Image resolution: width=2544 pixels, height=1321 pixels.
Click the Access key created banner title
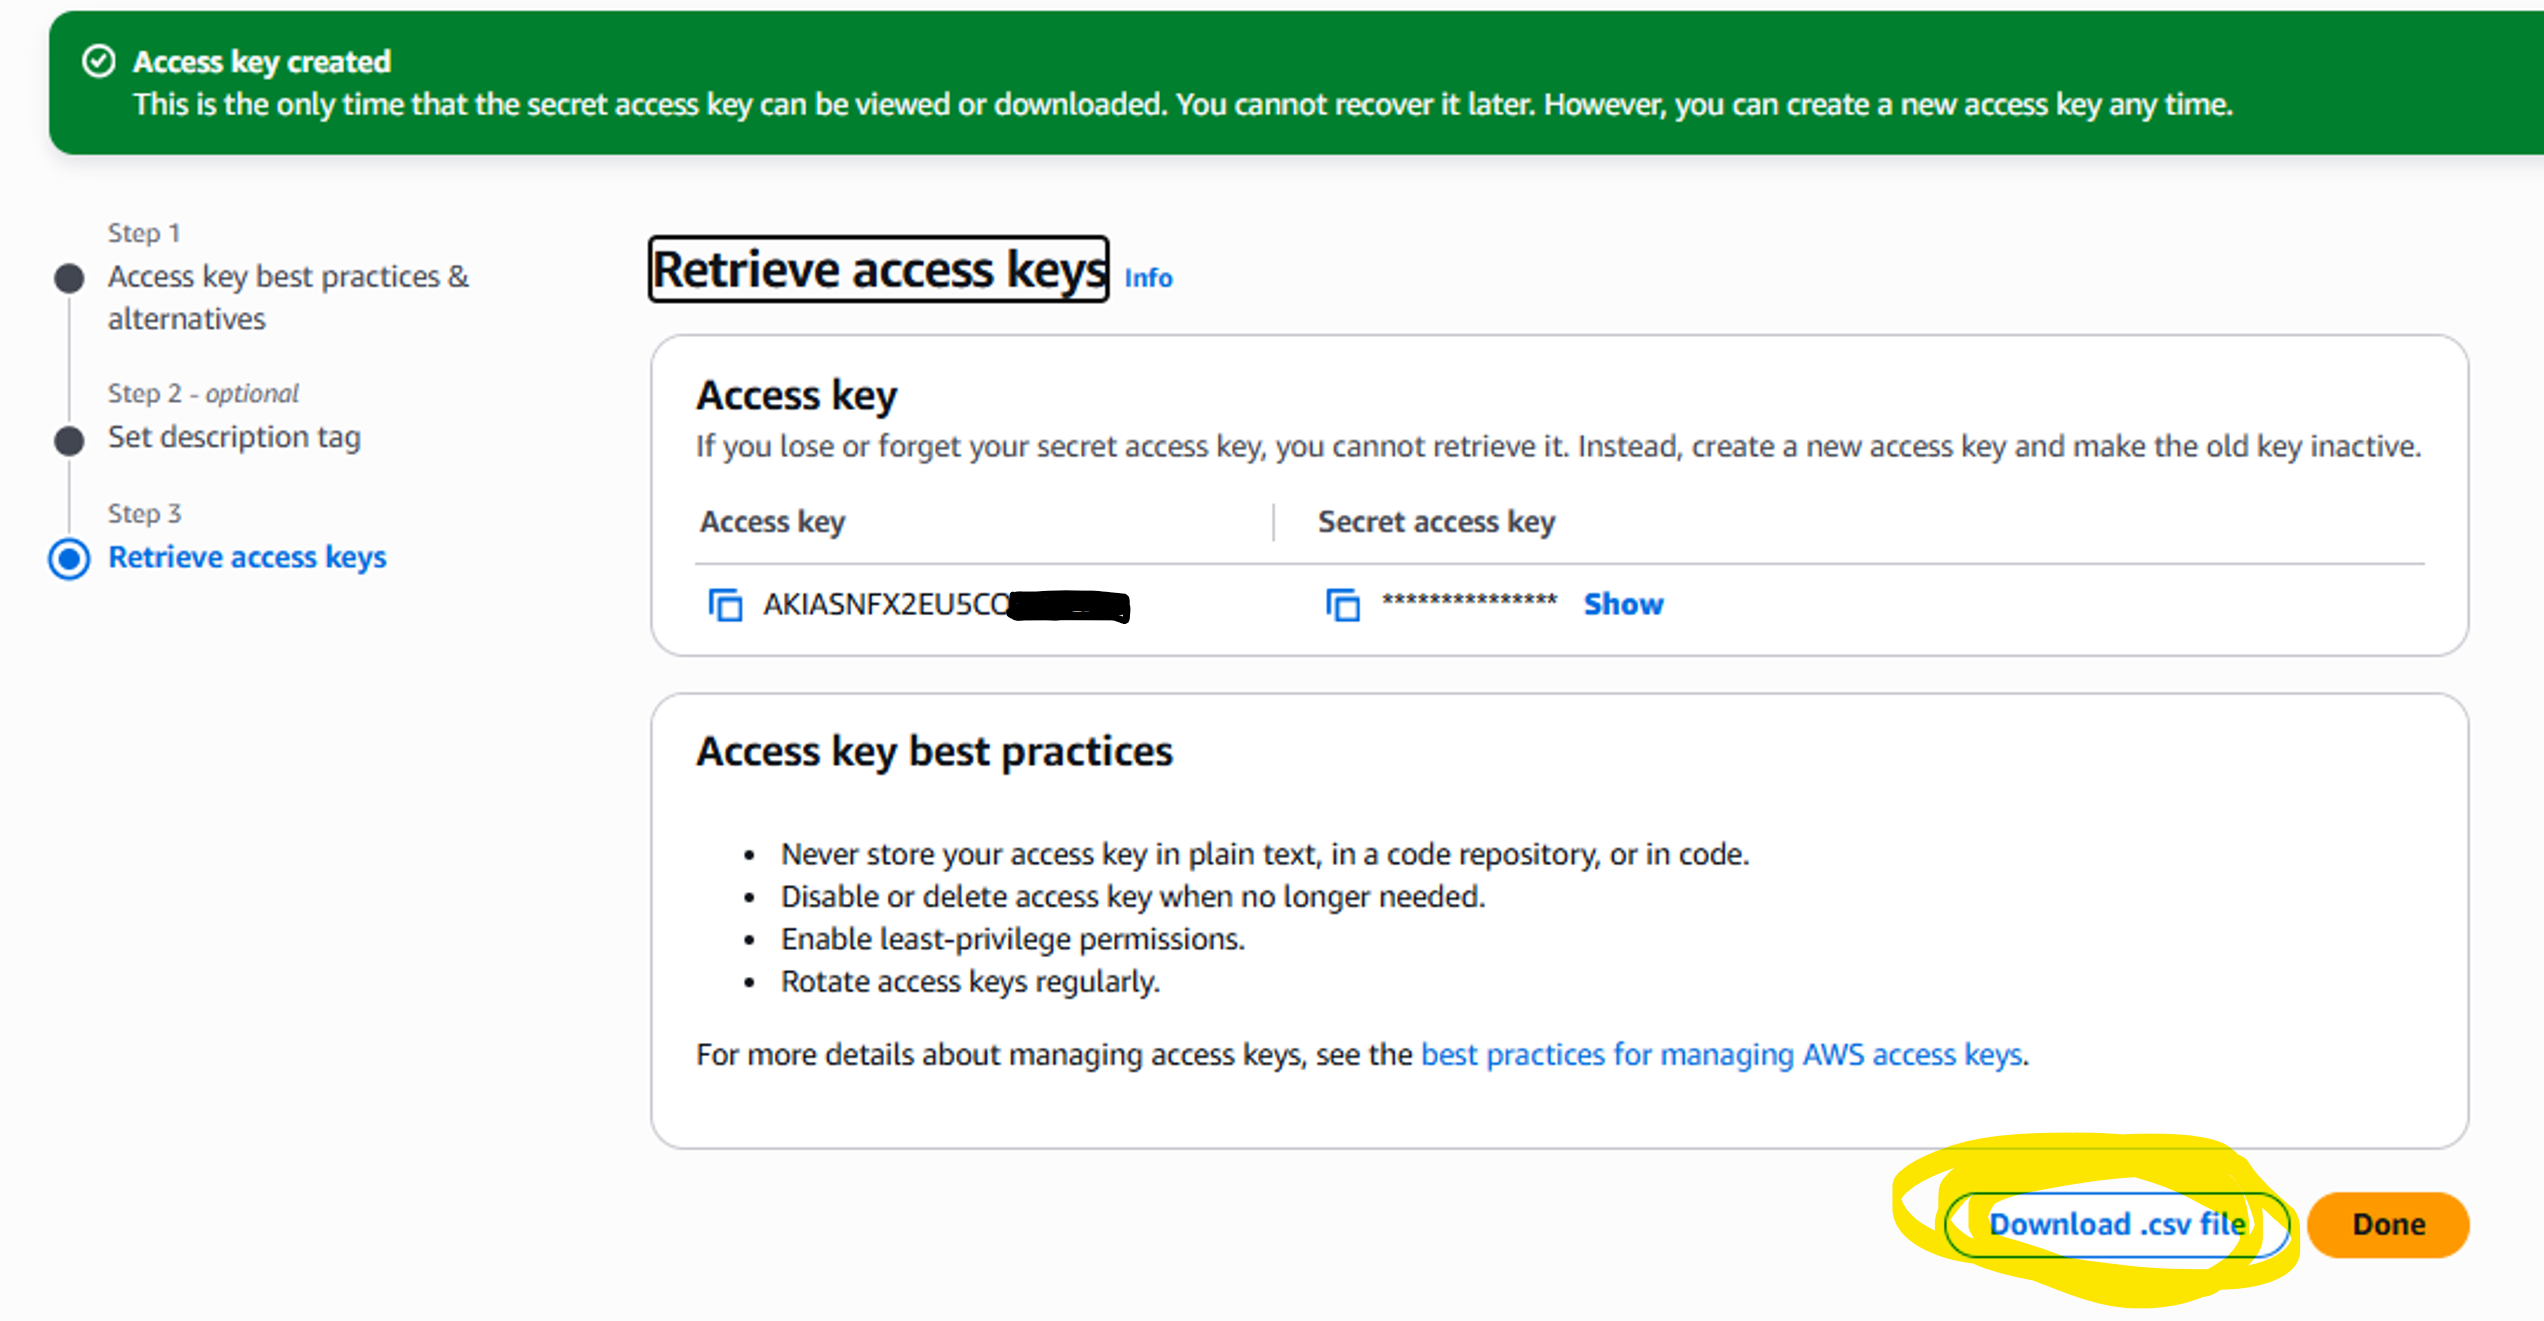click(262, 62)
